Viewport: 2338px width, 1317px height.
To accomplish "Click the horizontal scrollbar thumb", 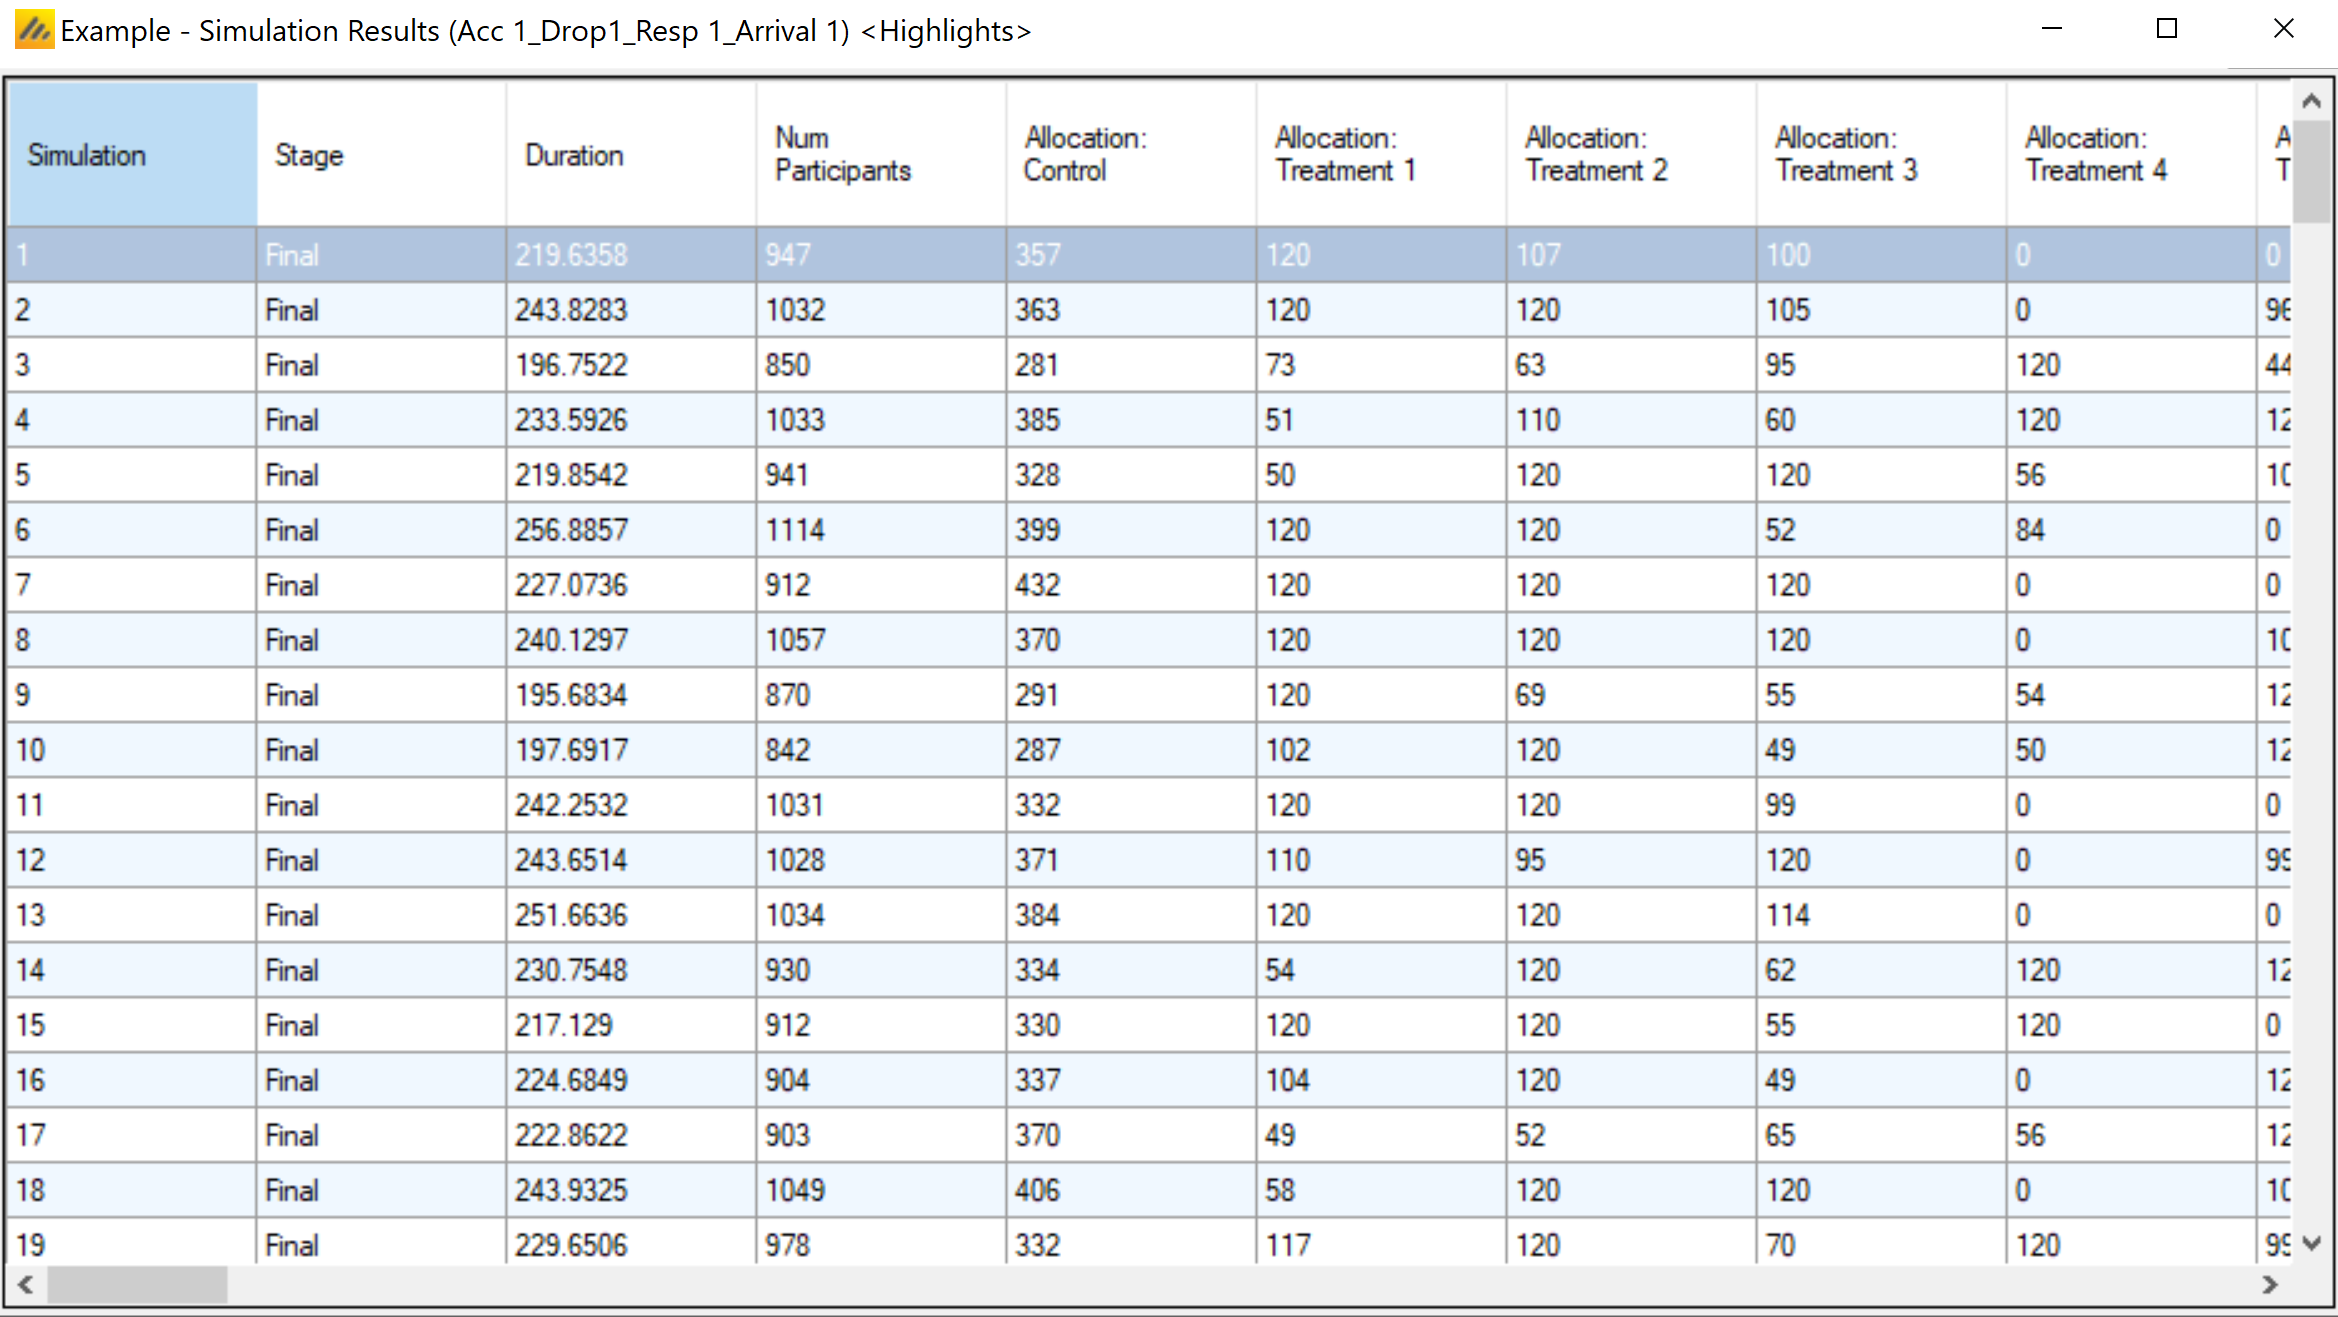I will 137,1285.
